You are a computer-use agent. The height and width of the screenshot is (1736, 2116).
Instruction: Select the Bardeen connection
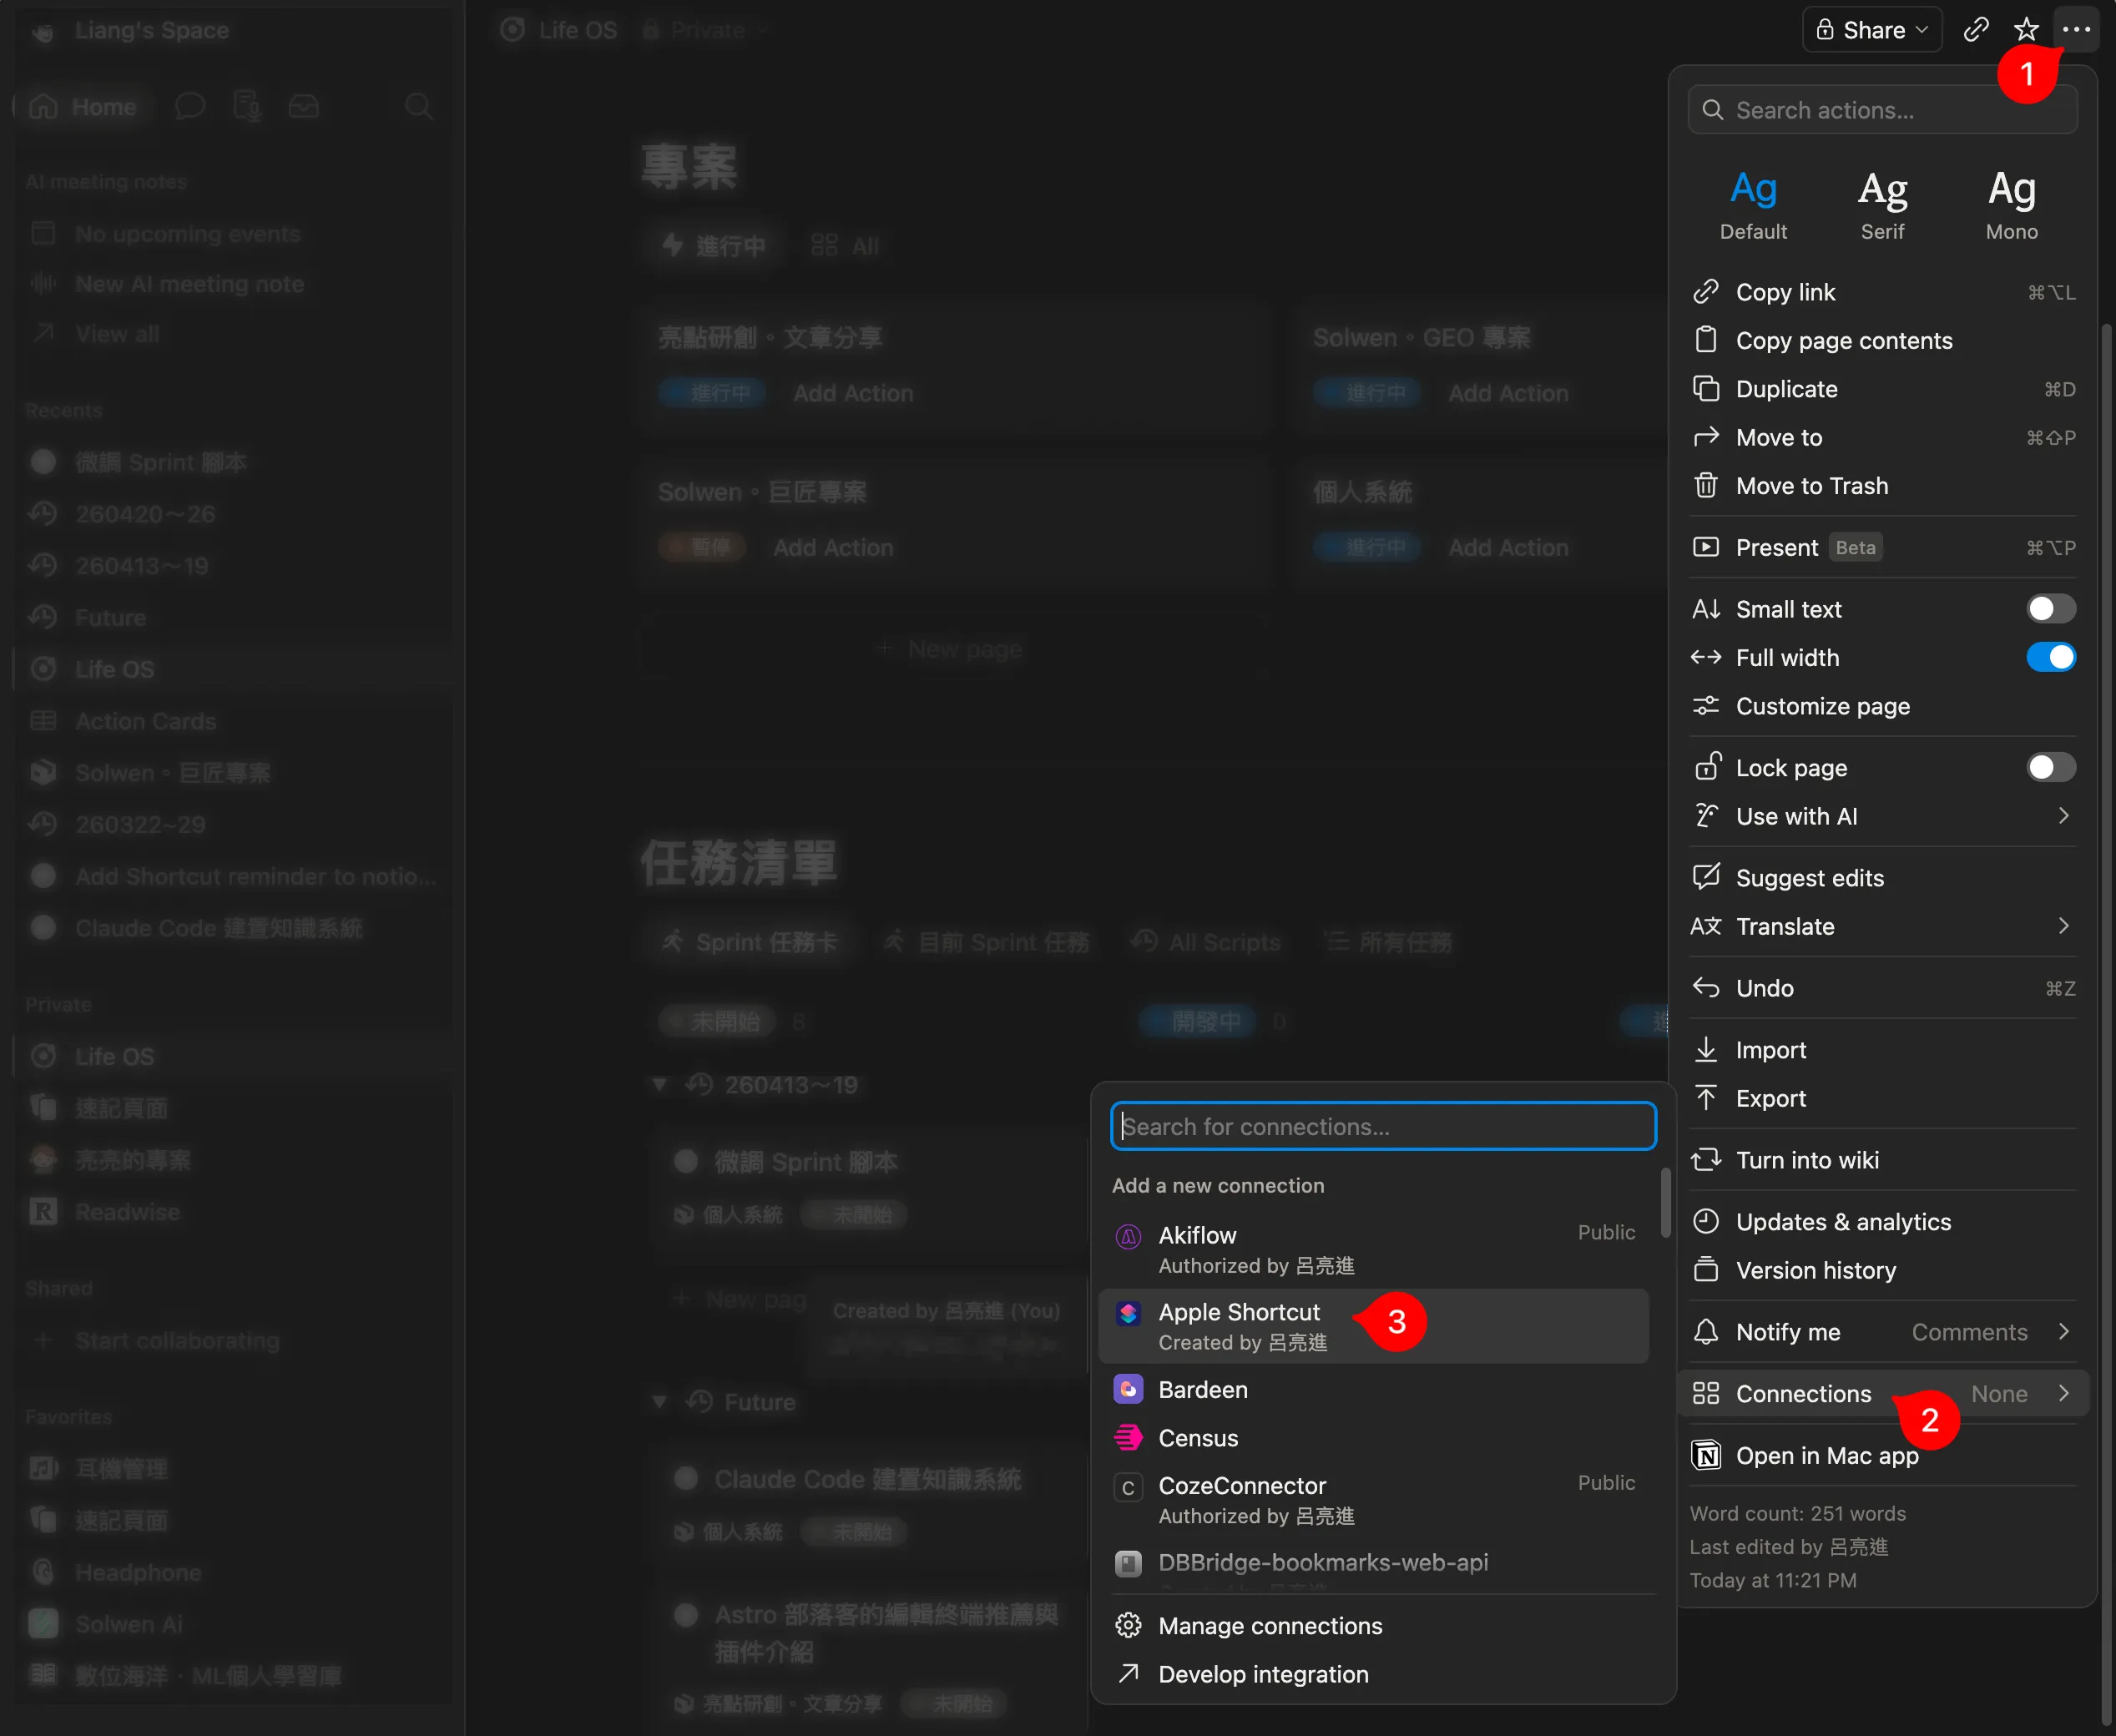[1373, 1390]
